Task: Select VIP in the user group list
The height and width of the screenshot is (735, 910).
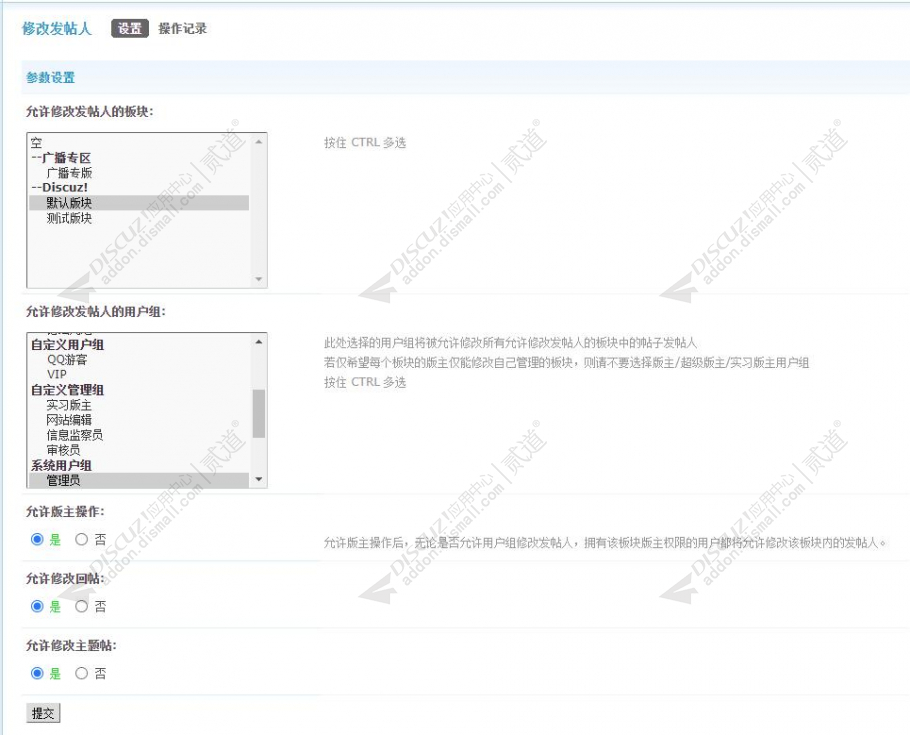Action: [x=139, y=374]
